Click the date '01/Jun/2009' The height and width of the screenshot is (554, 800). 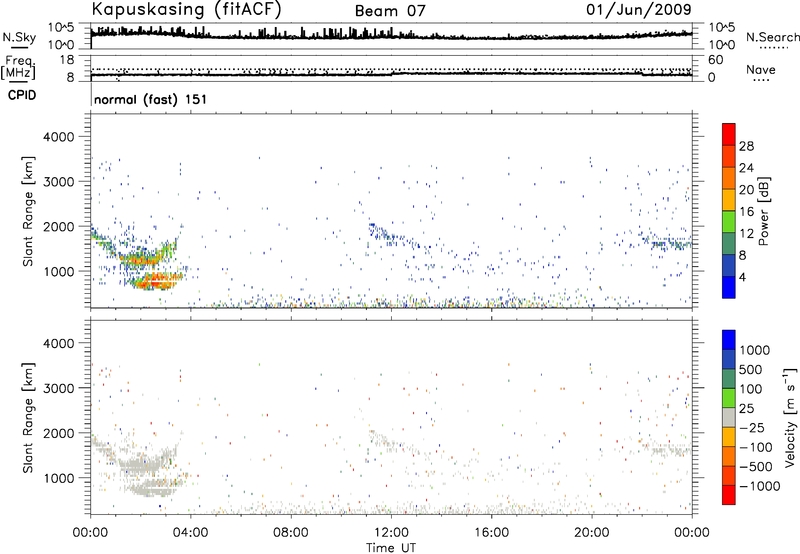coord(639,9)
